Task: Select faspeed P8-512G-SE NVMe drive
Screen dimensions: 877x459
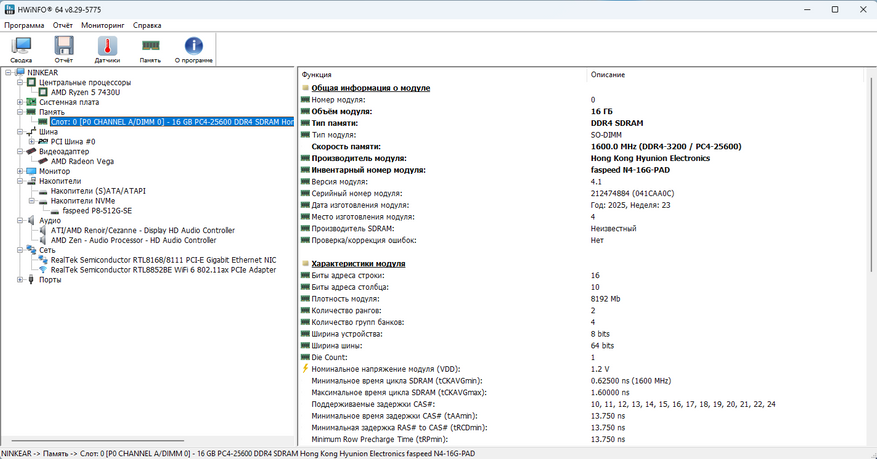Action: [x=96, y=210]
